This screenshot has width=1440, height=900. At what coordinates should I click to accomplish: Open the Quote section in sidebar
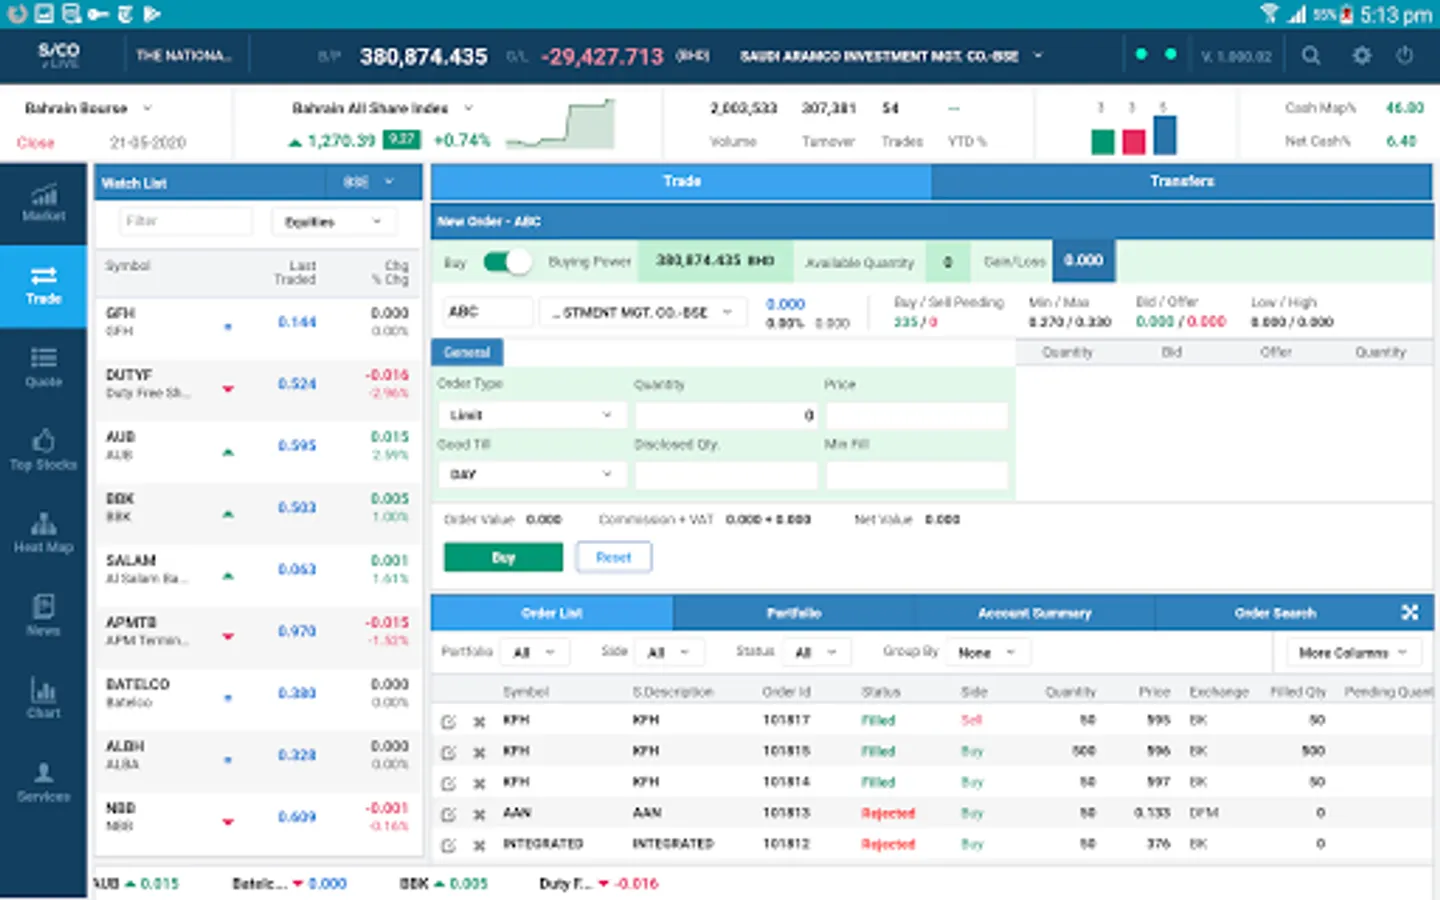point(43,367)
